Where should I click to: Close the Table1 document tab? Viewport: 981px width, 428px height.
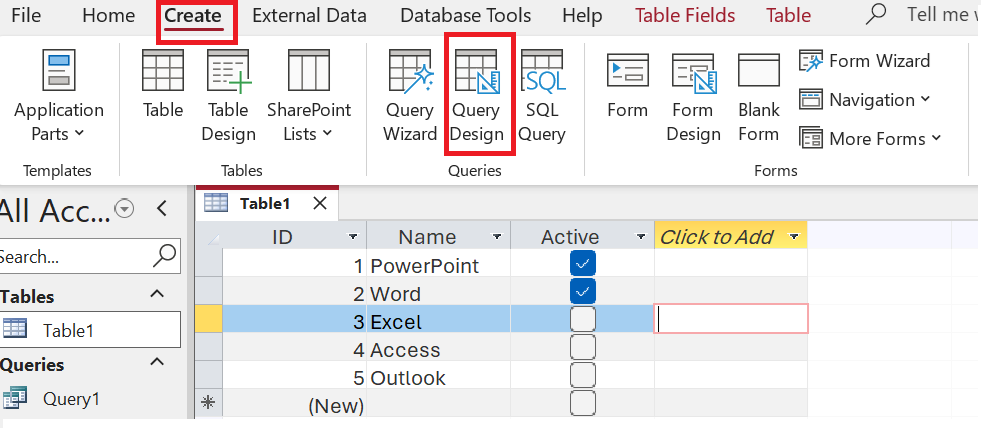pyautogui.click(x=320, y=203)
